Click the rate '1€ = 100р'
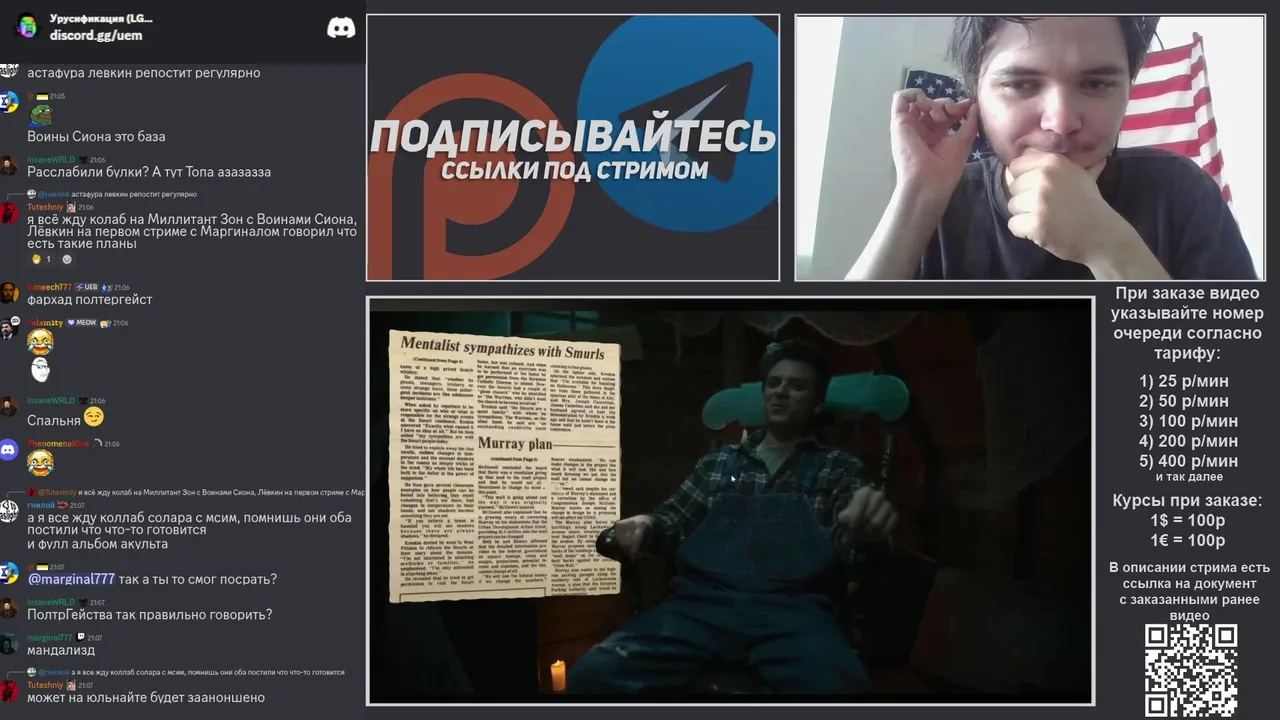 point(1187,541)
